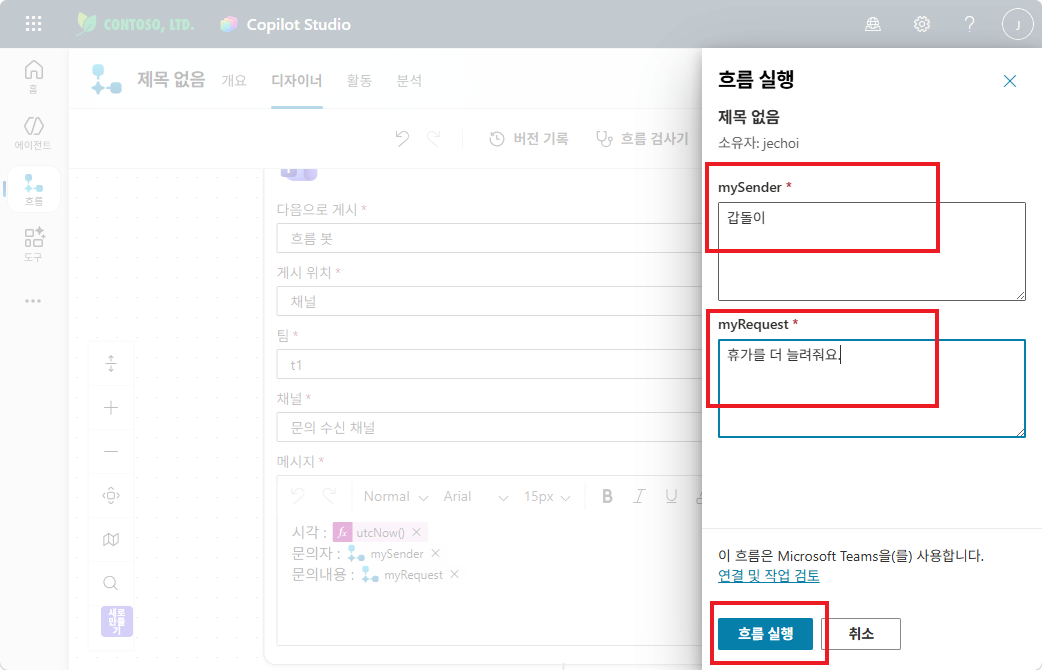This screenshot has width=1042, height=670.
Task: Click the mySender text input field
Action: click(871, 251)
